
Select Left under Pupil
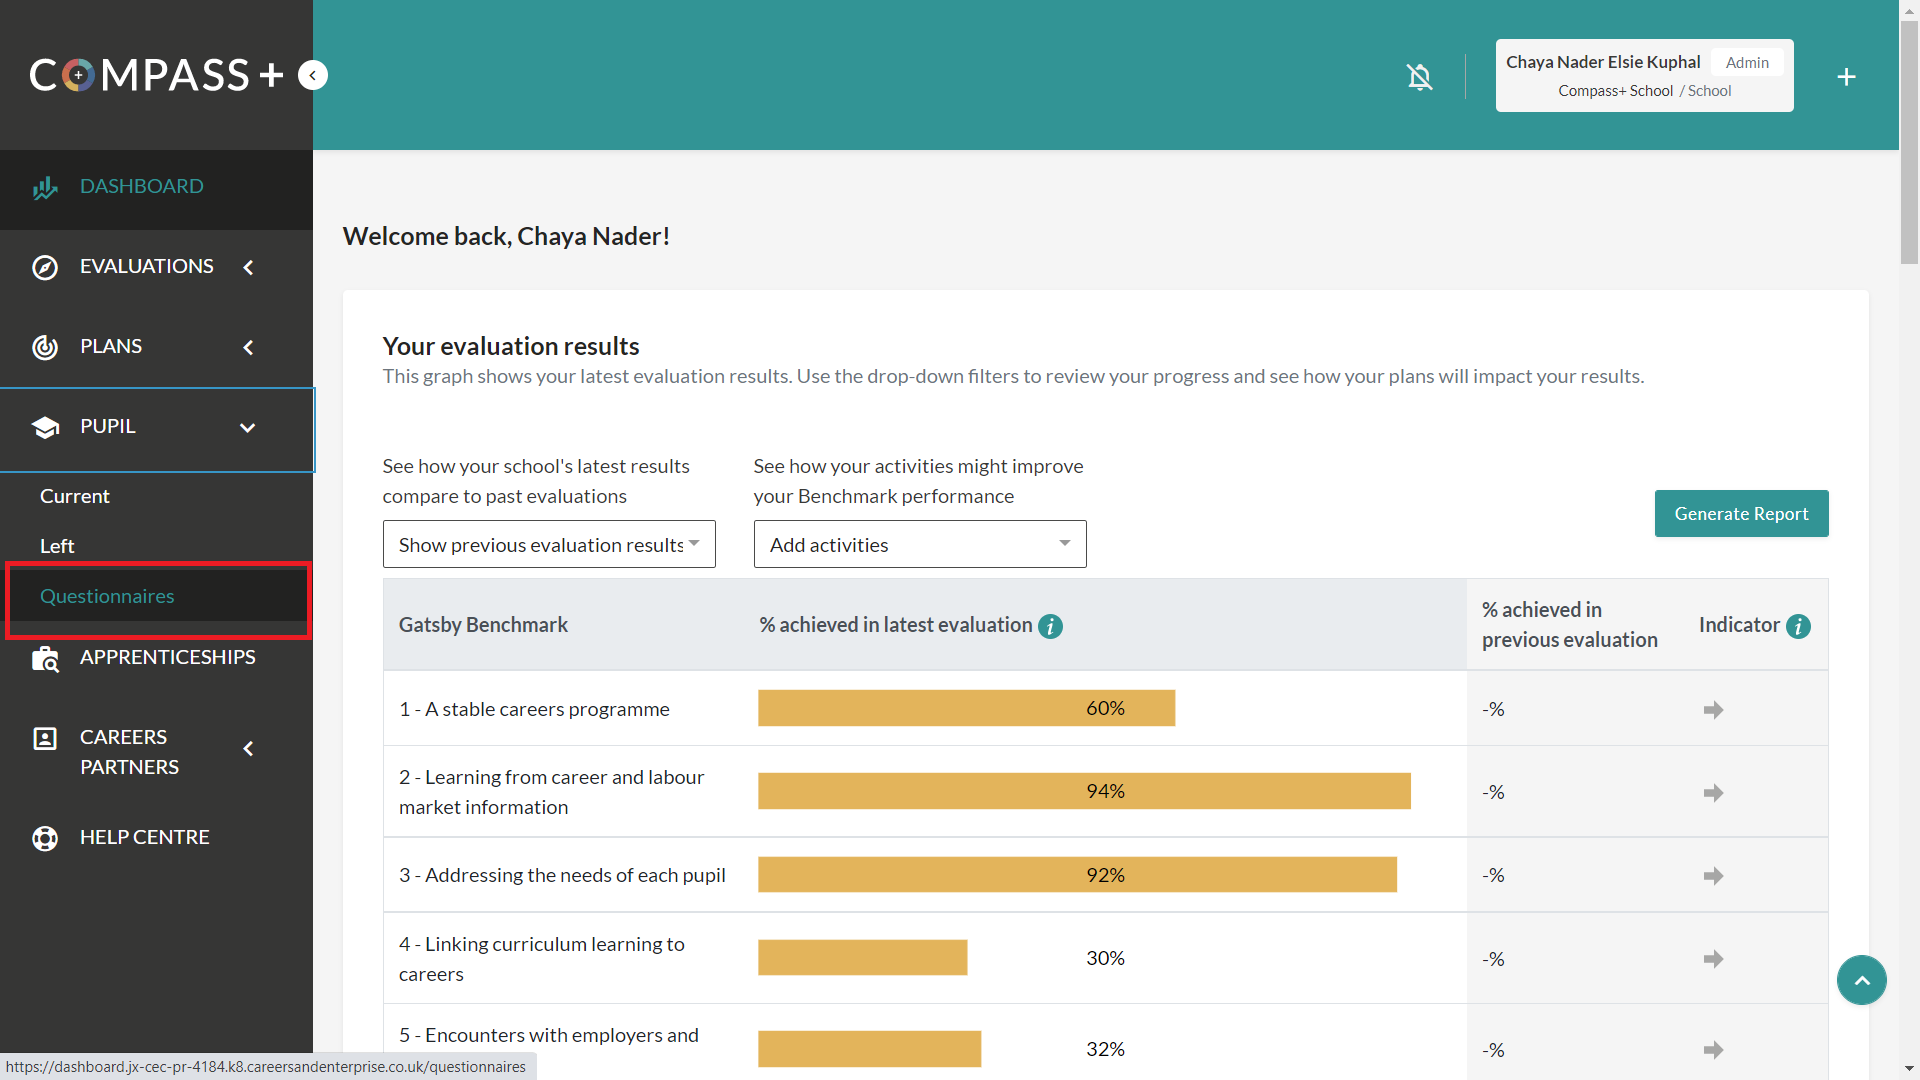pyautogui.click(x=57, y=546)
